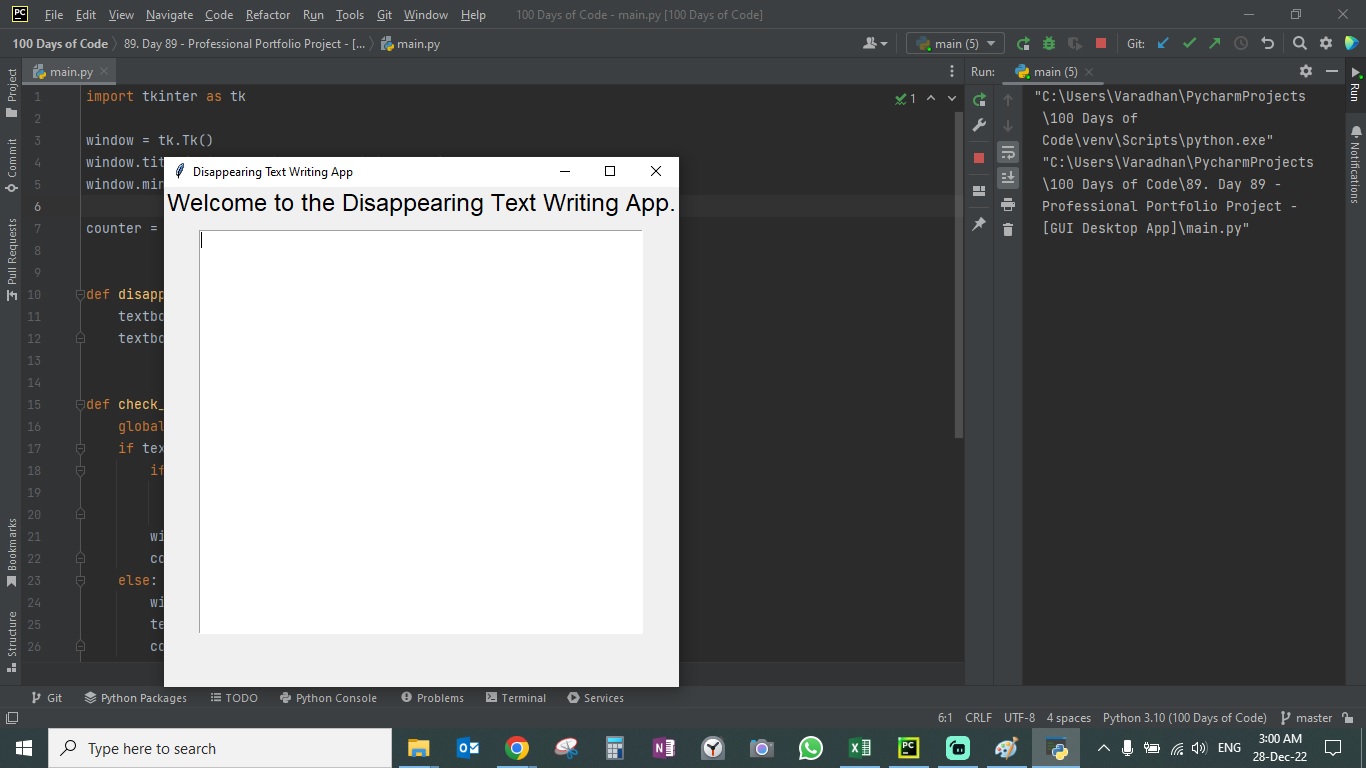Click inside the Disappearing Text app text area
1366x770 pixels.
420,430
